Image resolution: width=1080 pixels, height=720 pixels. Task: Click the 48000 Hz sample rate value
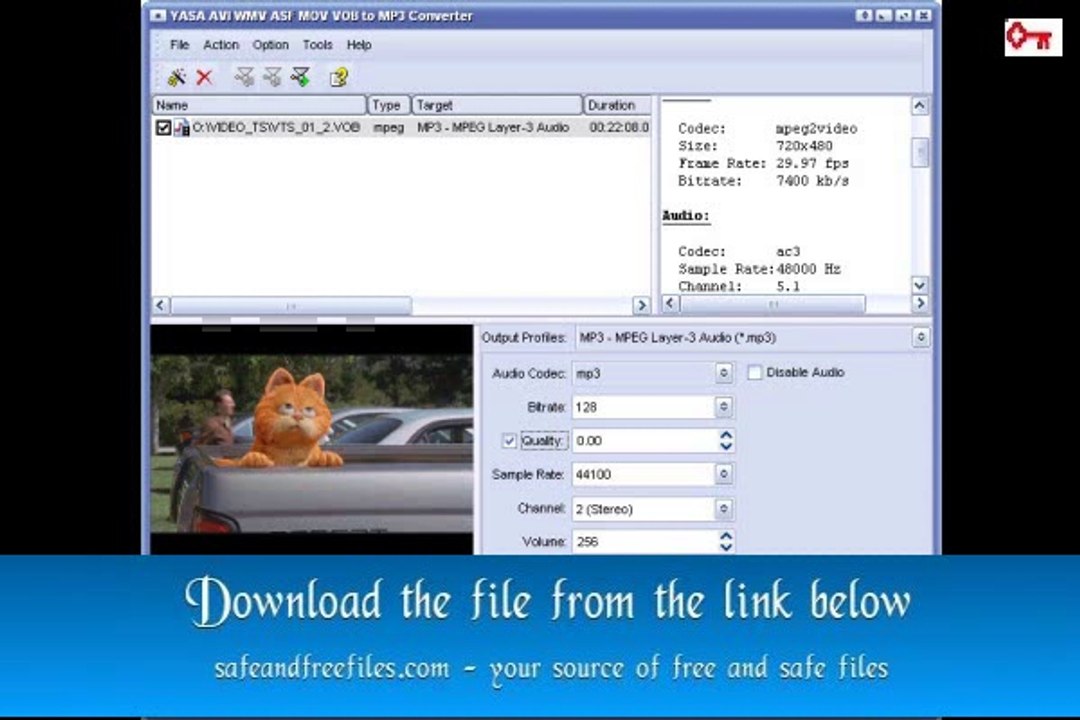(x=809, y=269)
